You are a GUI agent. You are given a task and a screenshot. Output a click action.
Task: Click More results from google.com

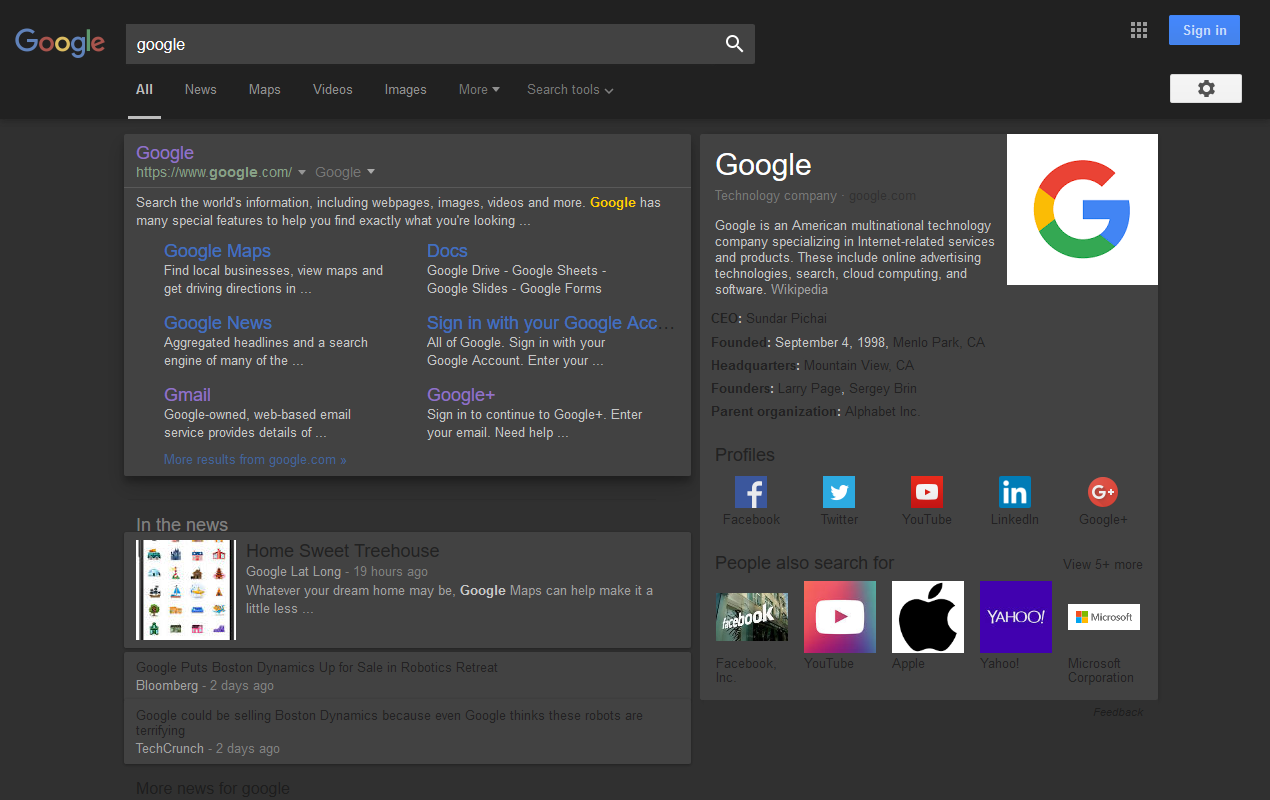pos(255,460)
